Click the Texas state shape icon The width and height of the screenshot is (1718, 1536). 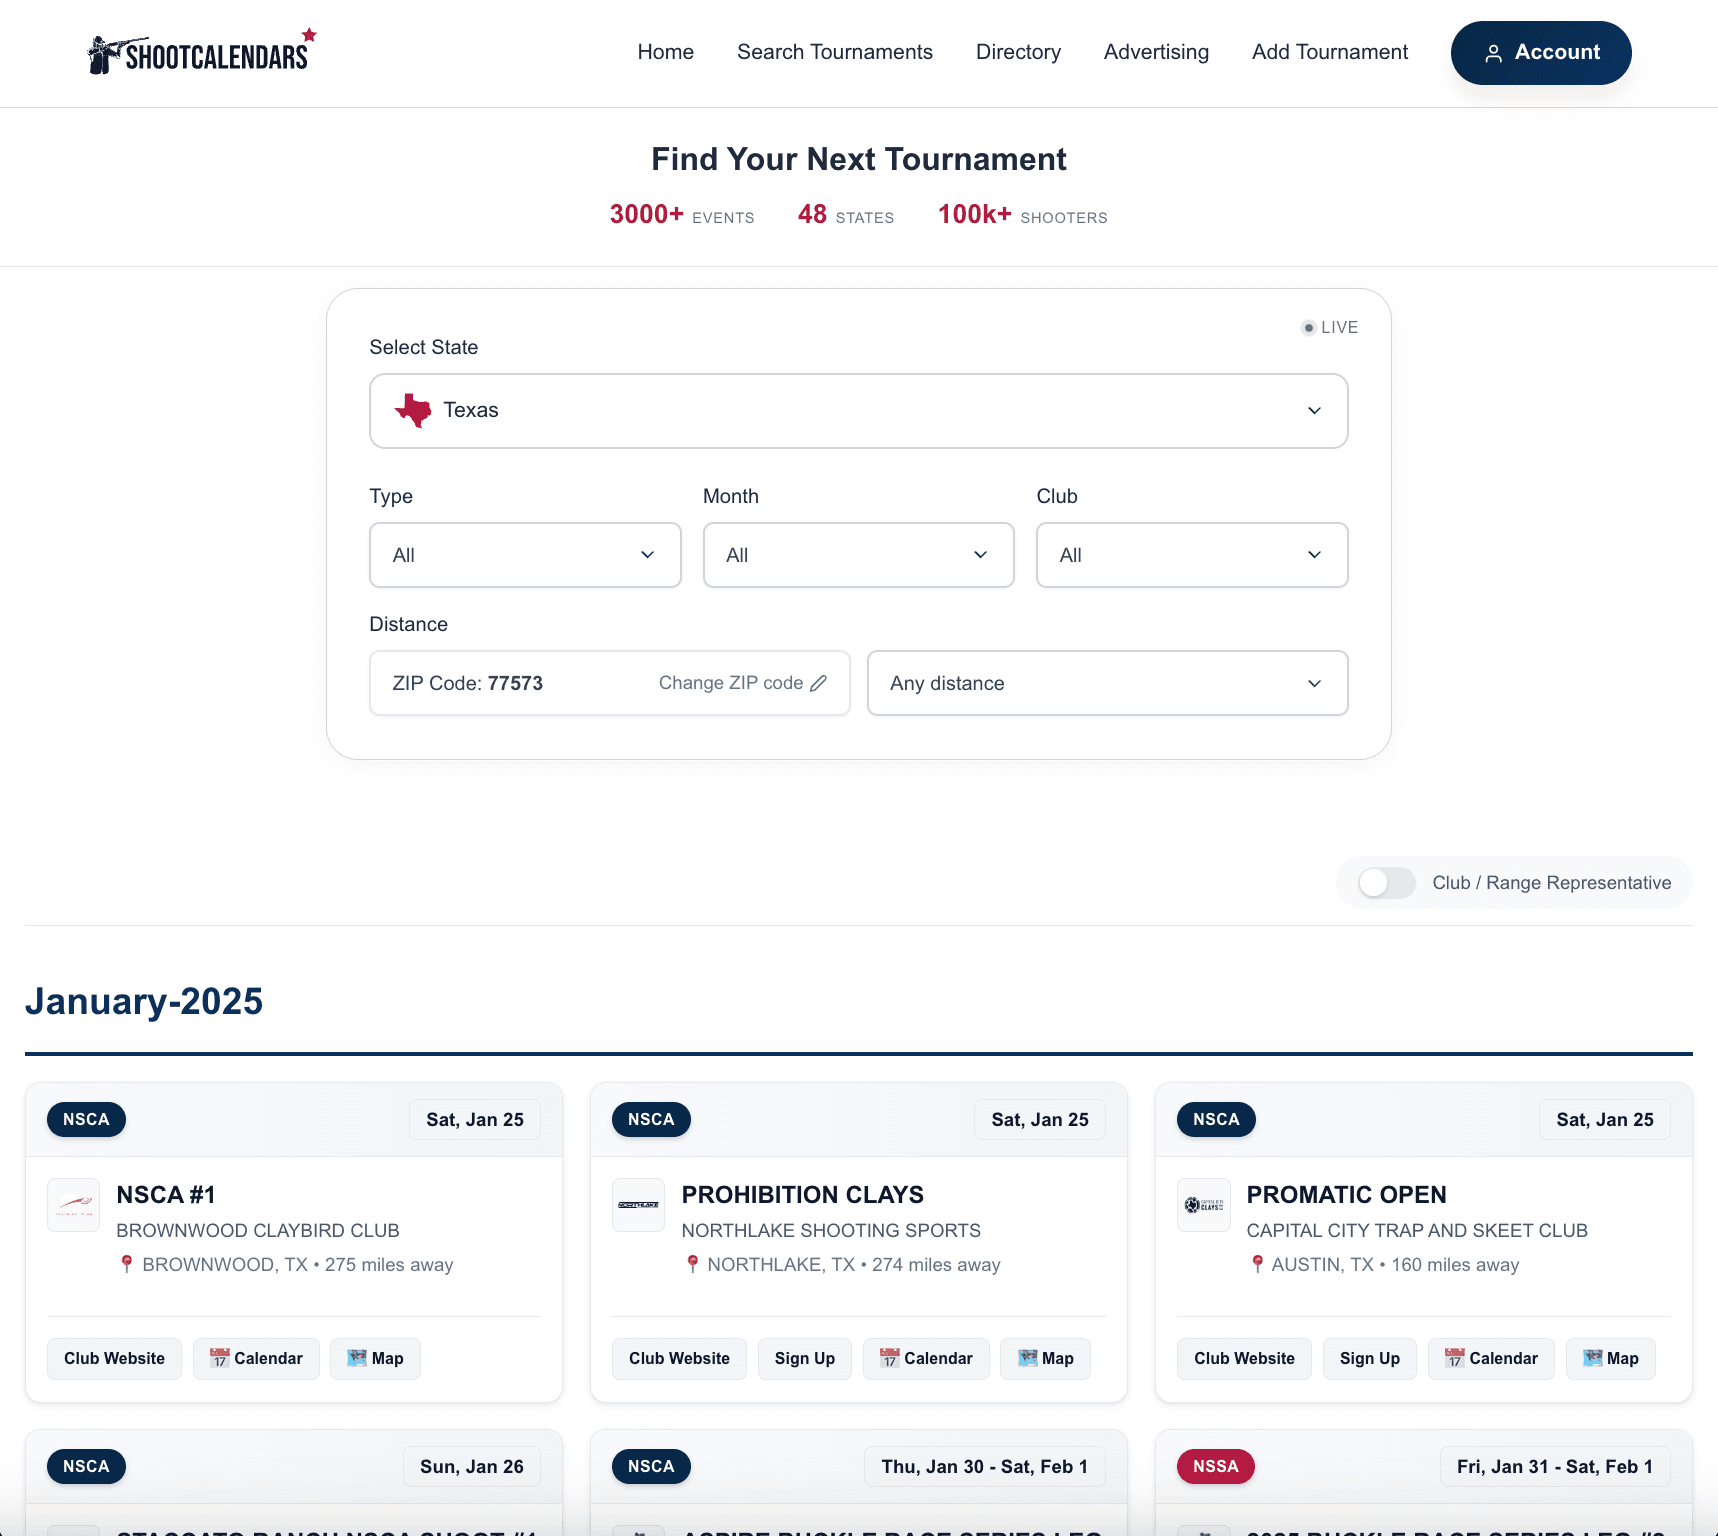click(x=413, y=410)
